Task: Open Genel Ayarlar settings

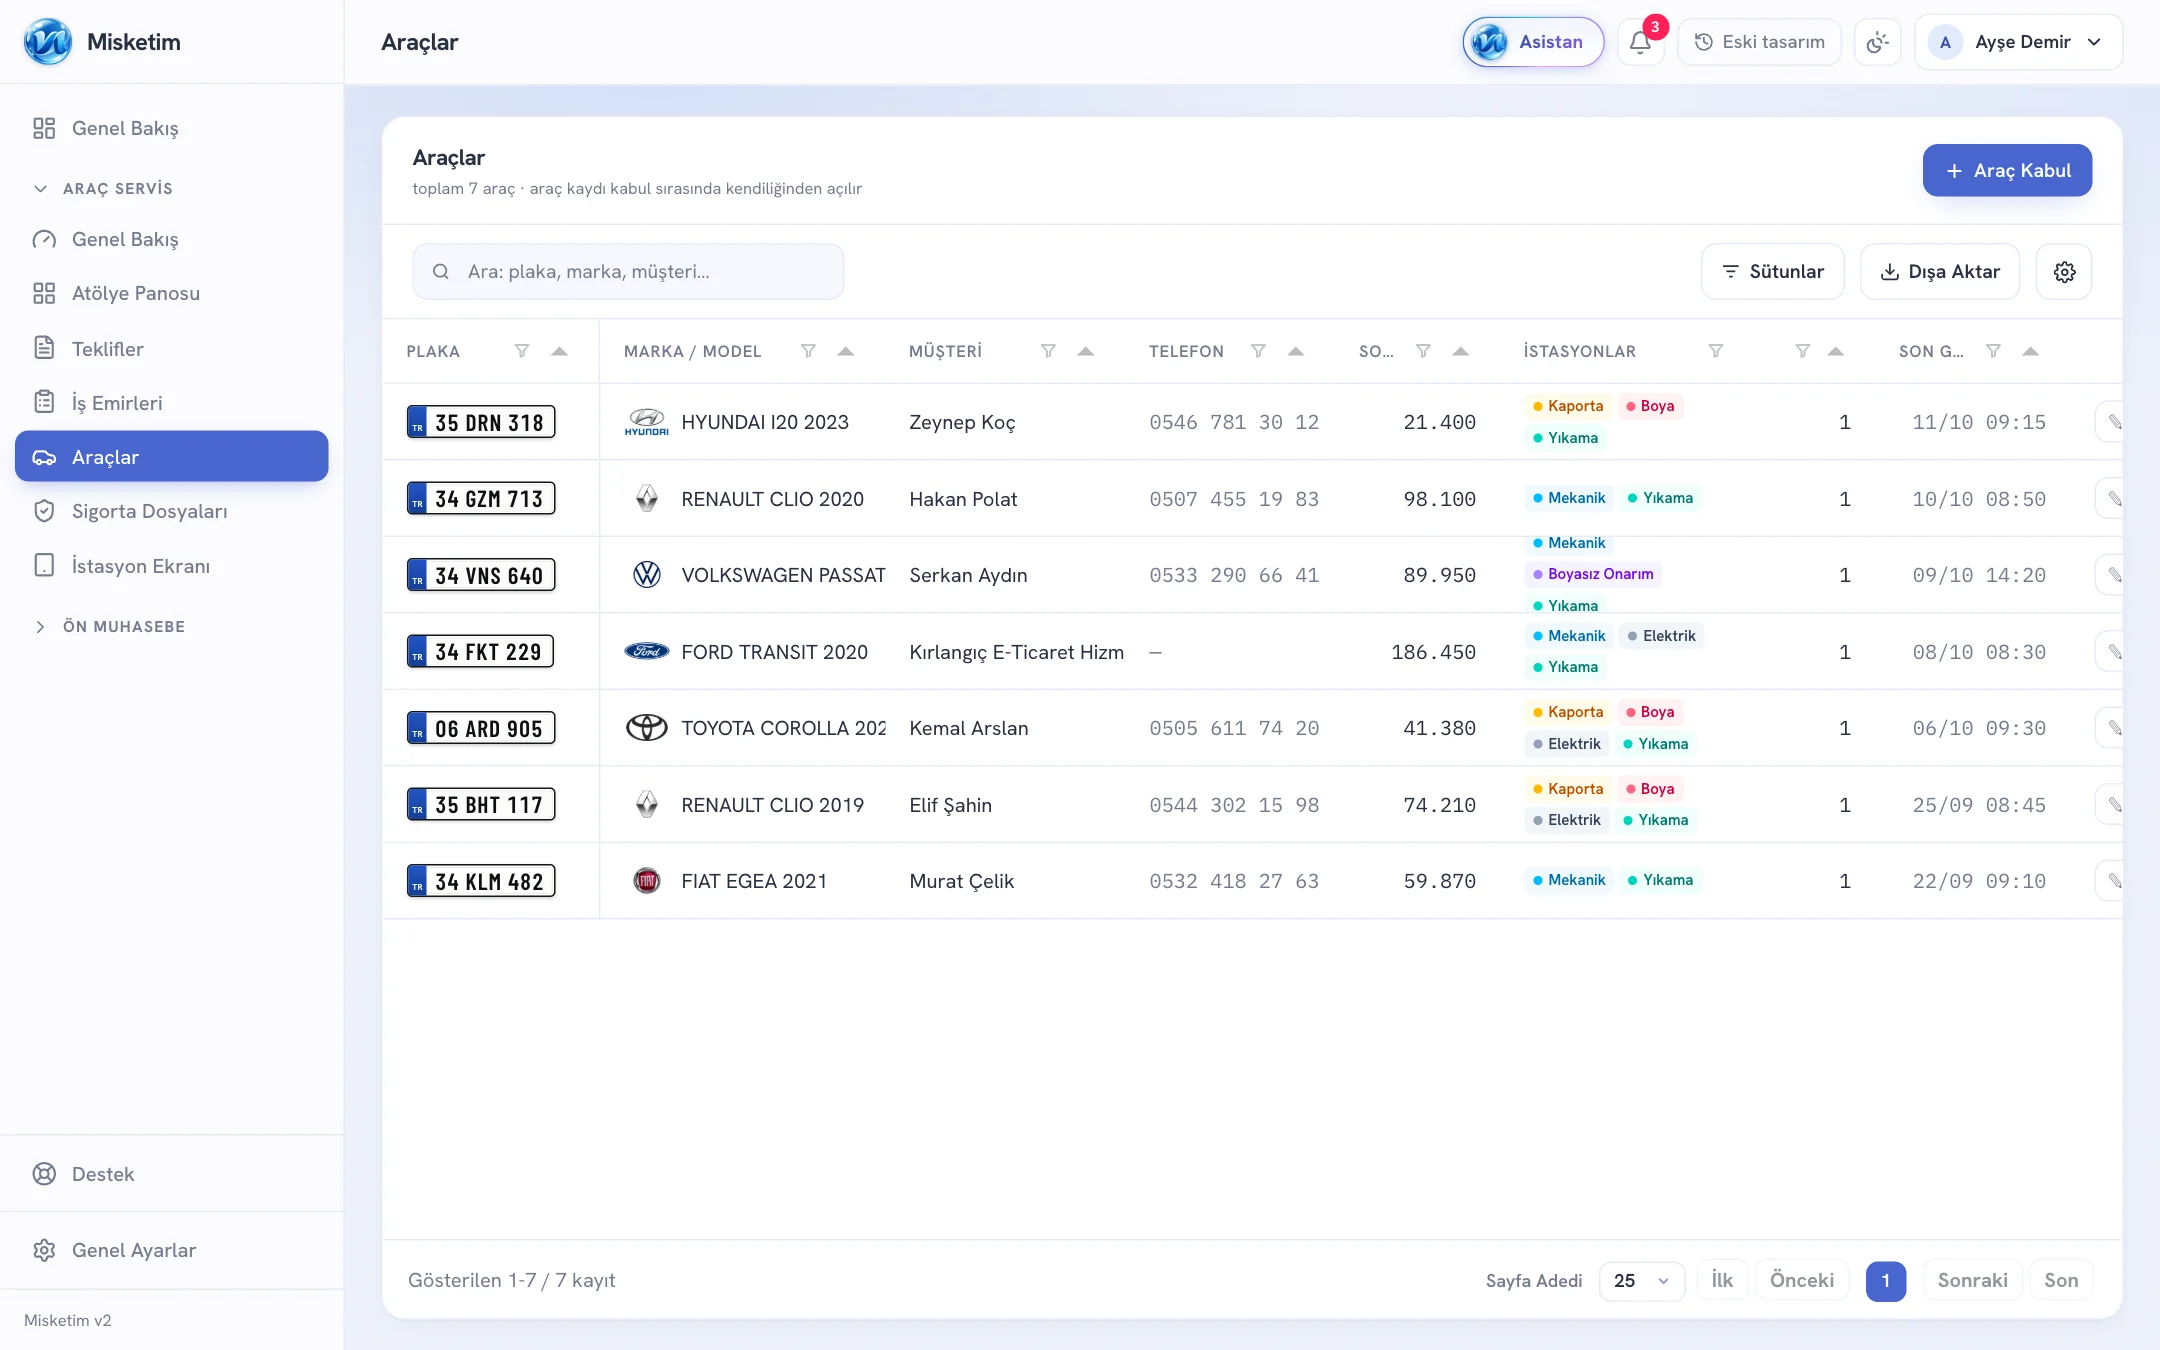Action: click(x=172, y=1250)
